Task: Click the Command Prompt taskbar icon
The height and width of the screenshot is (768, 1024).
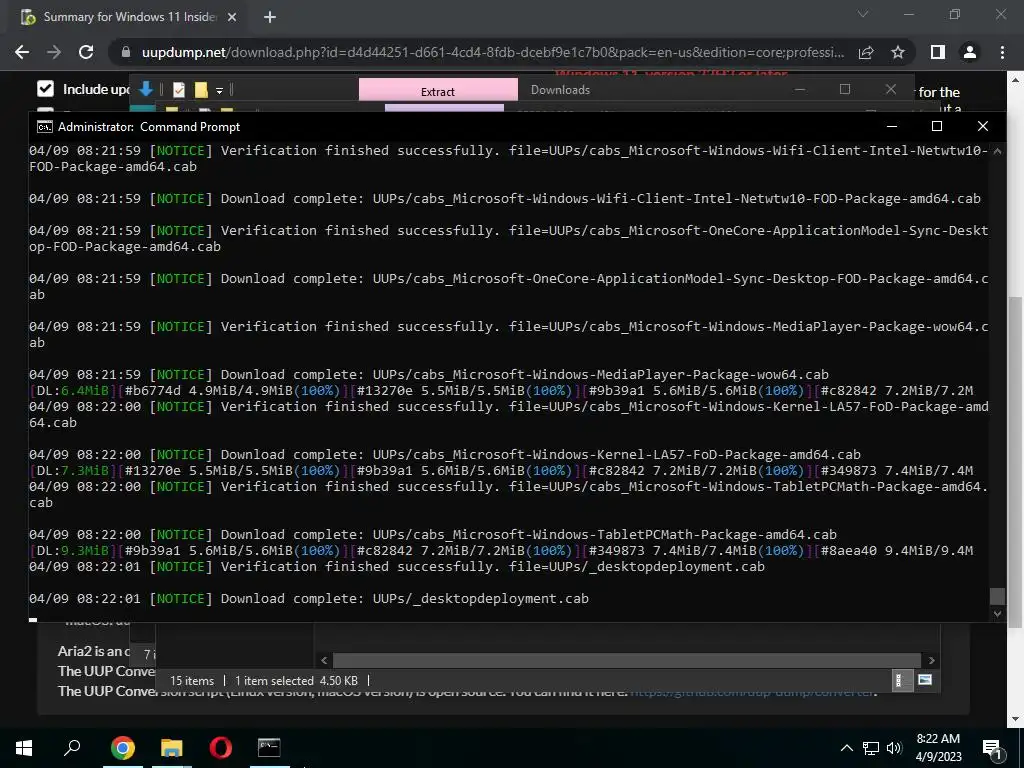Action: tap(269, 748)
